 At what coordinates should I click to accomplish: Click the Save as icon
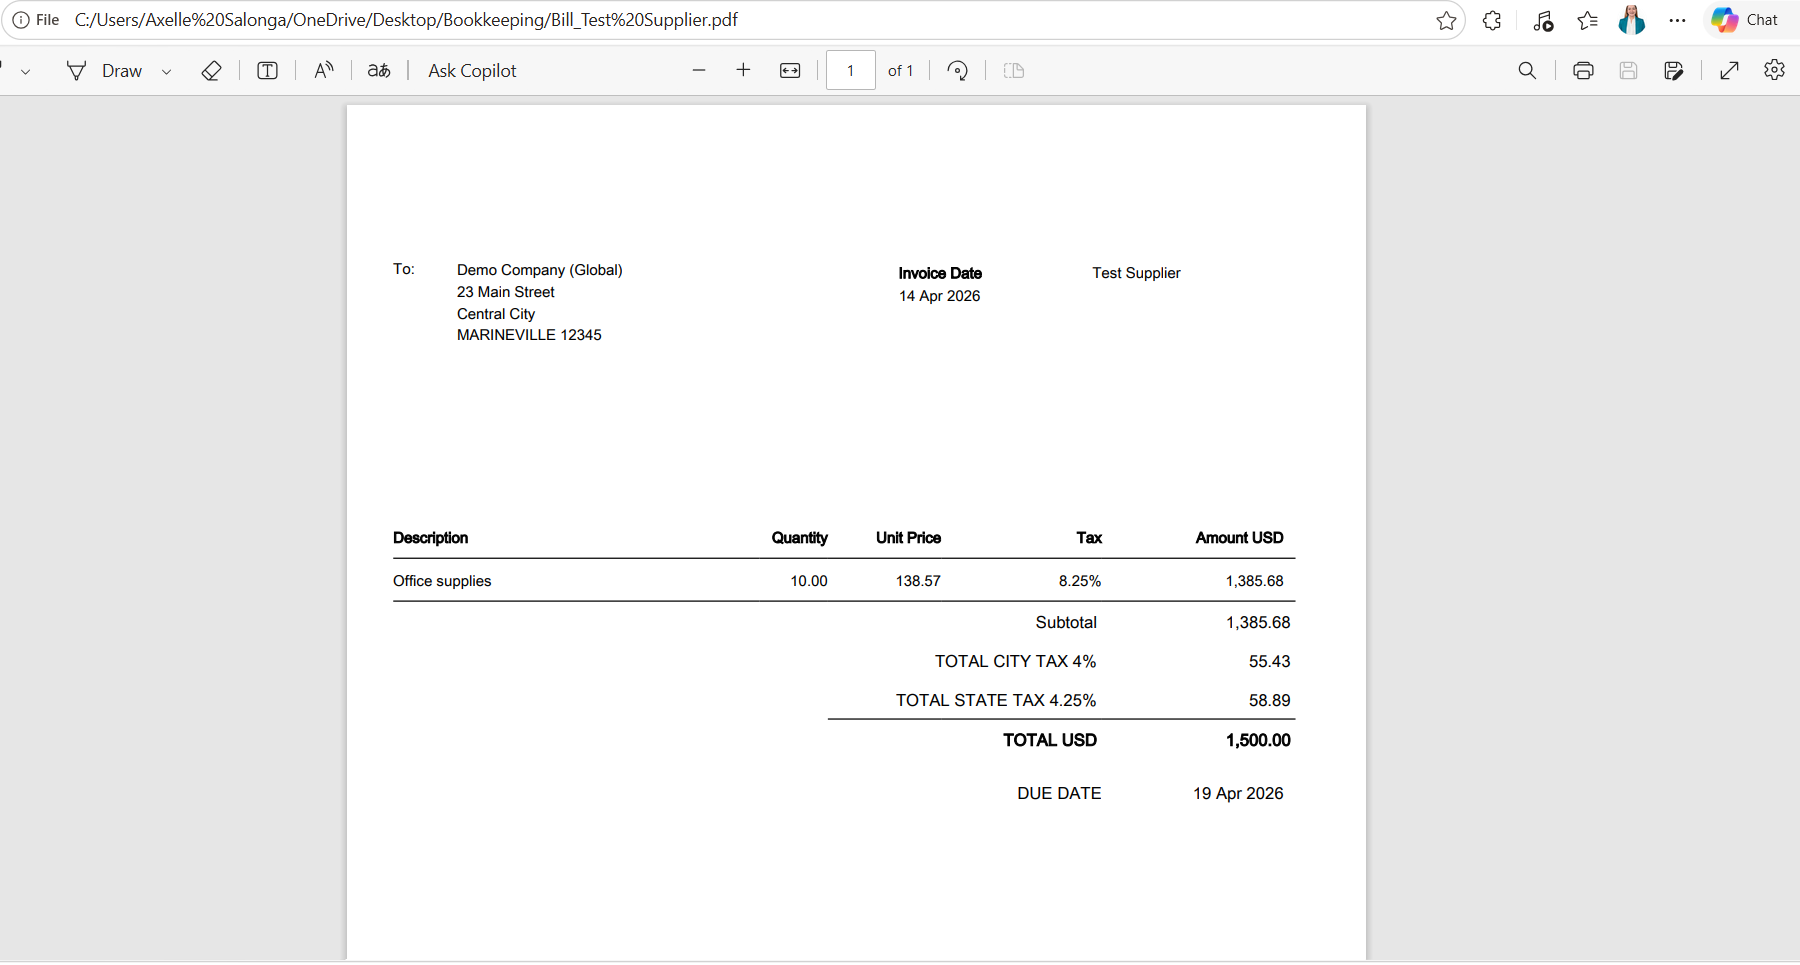[1674, 71]
